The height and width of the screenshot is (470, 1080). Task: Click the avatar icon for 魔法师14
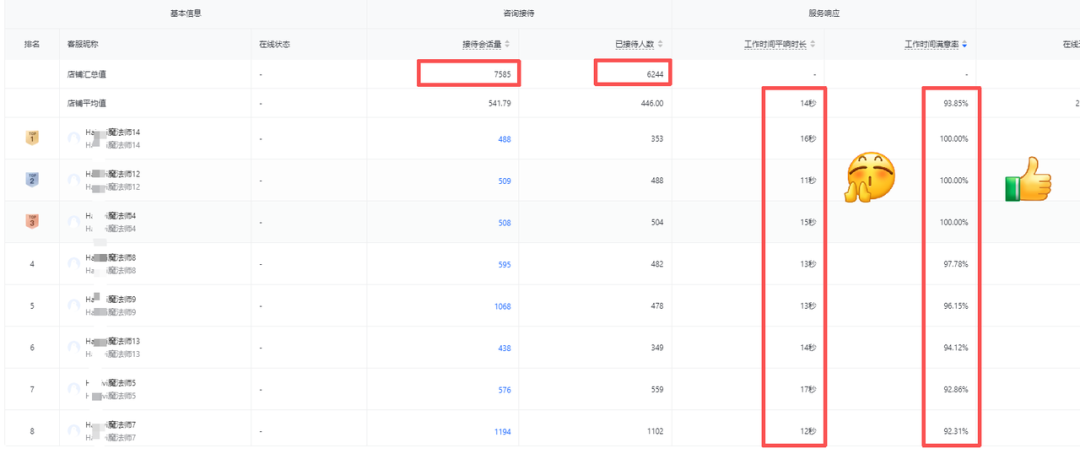[74, 139]
